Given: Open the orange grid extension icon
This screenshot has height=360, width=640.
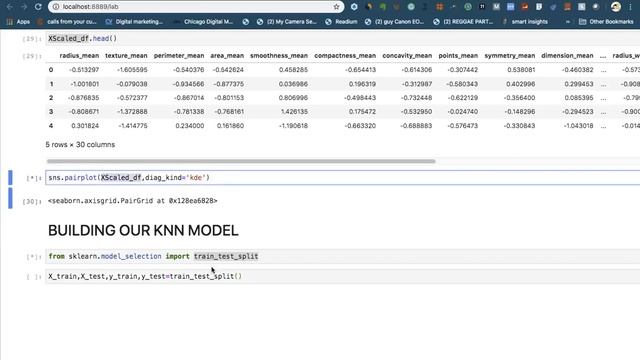Looking at the screenshot, I should [440, 7].
